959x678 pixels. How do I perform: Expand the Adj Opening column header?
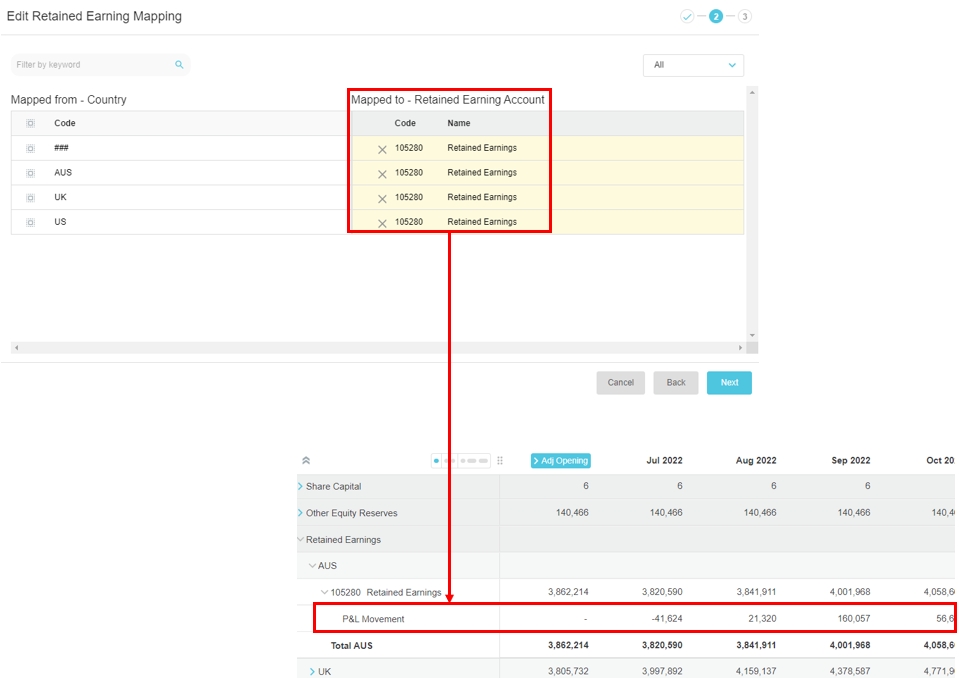[x=560, y=461]
